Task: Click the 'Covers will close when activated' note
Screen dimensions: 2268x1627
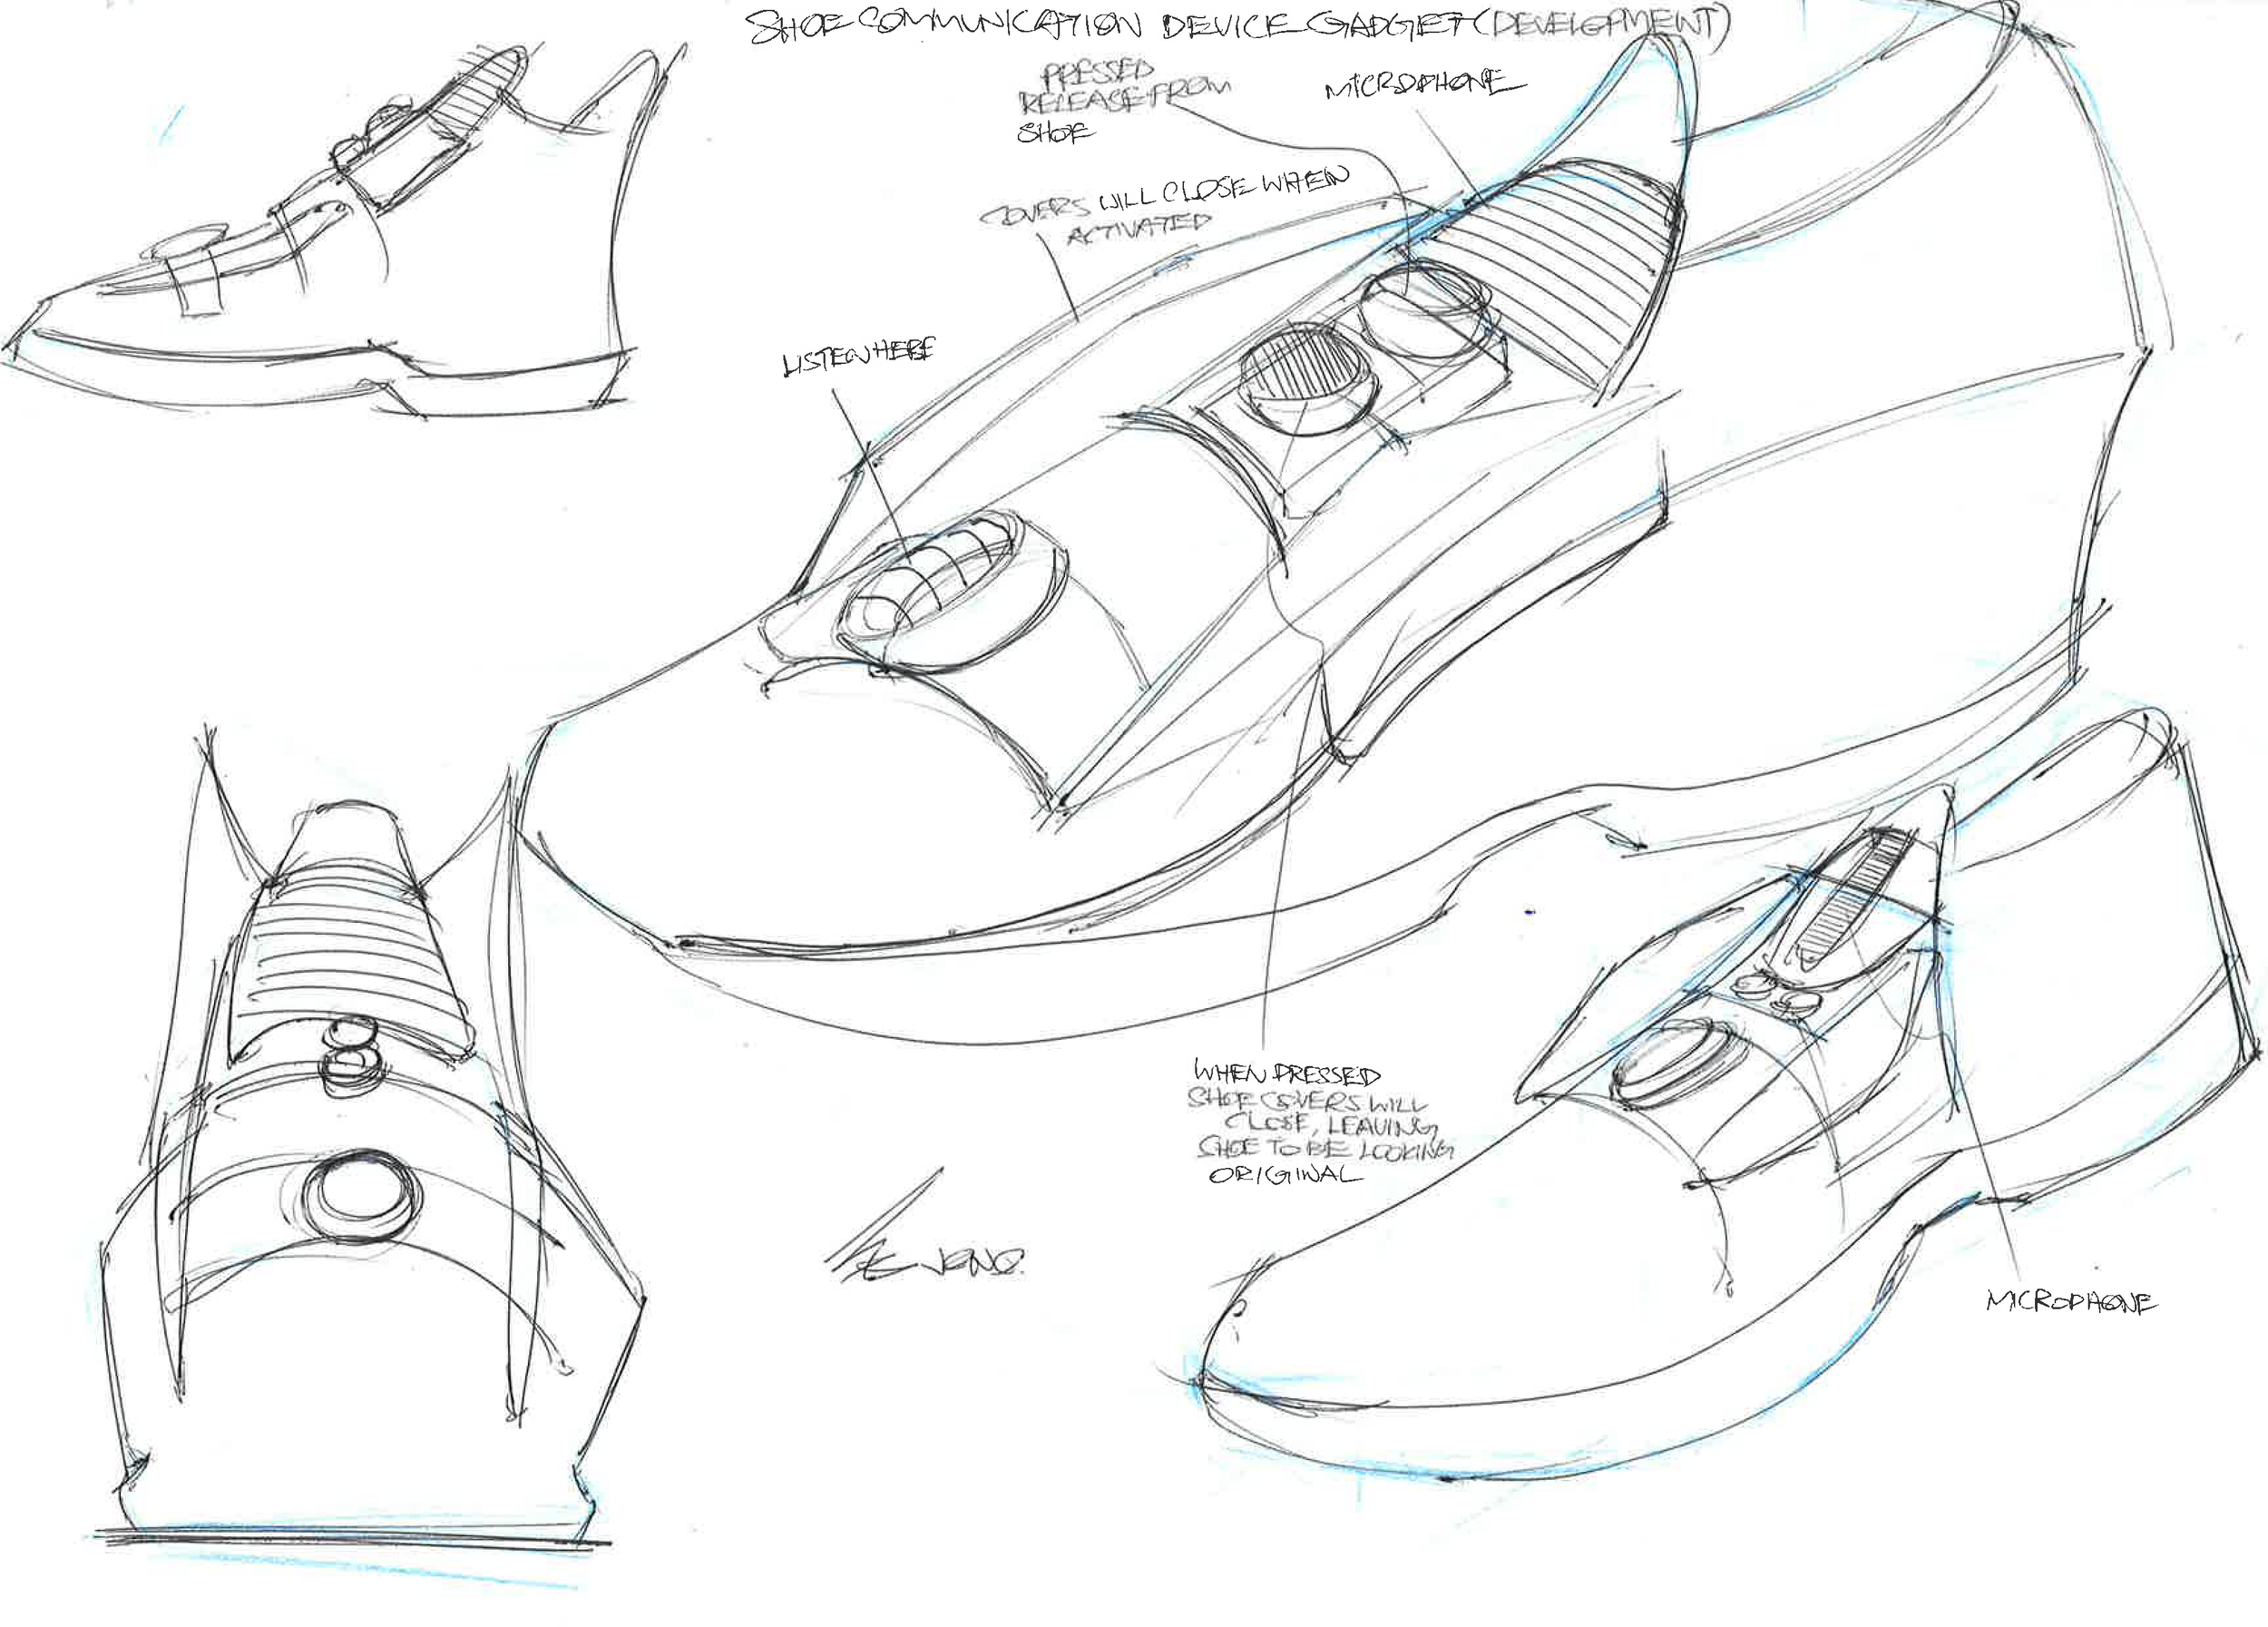Action: 1165,205
